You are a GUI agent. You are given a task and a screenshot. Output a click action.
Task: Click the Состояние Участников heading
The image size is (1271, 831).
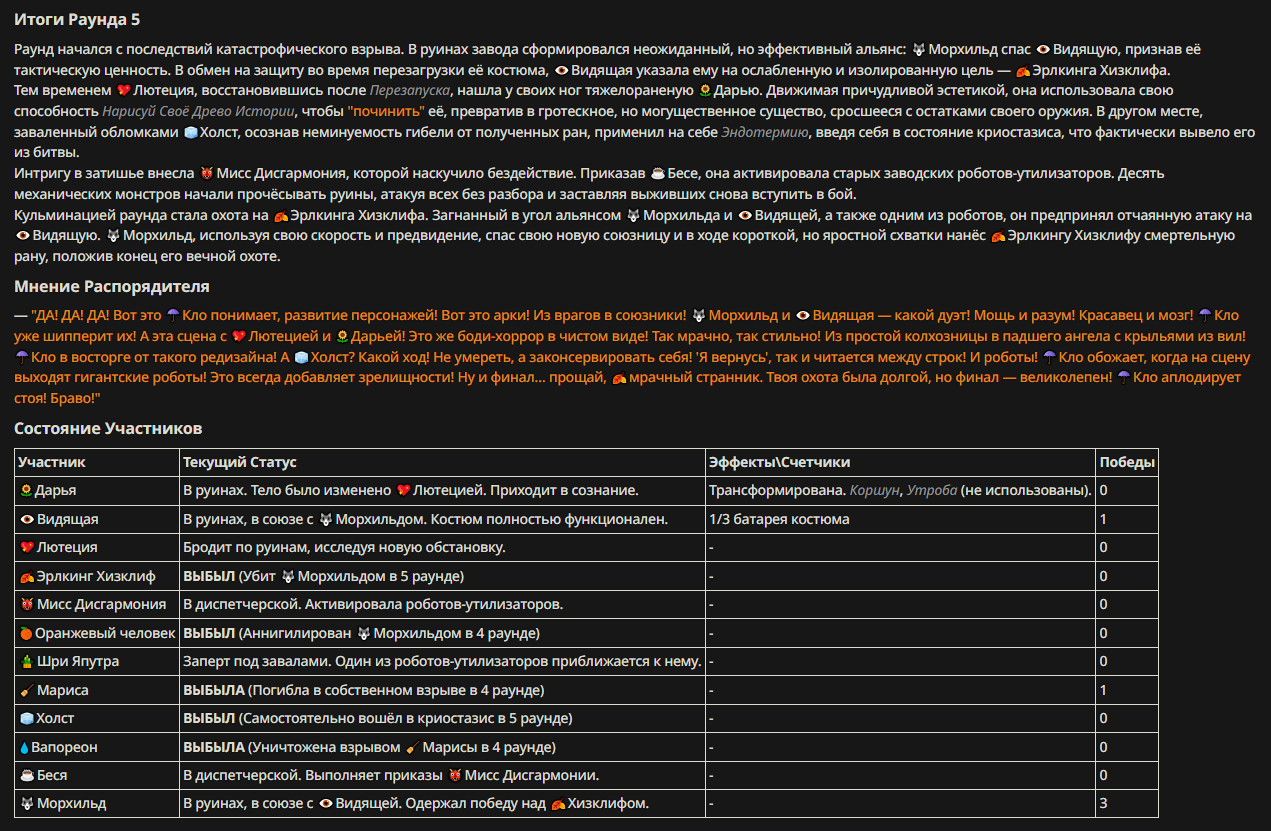click(x=108, y=429)
